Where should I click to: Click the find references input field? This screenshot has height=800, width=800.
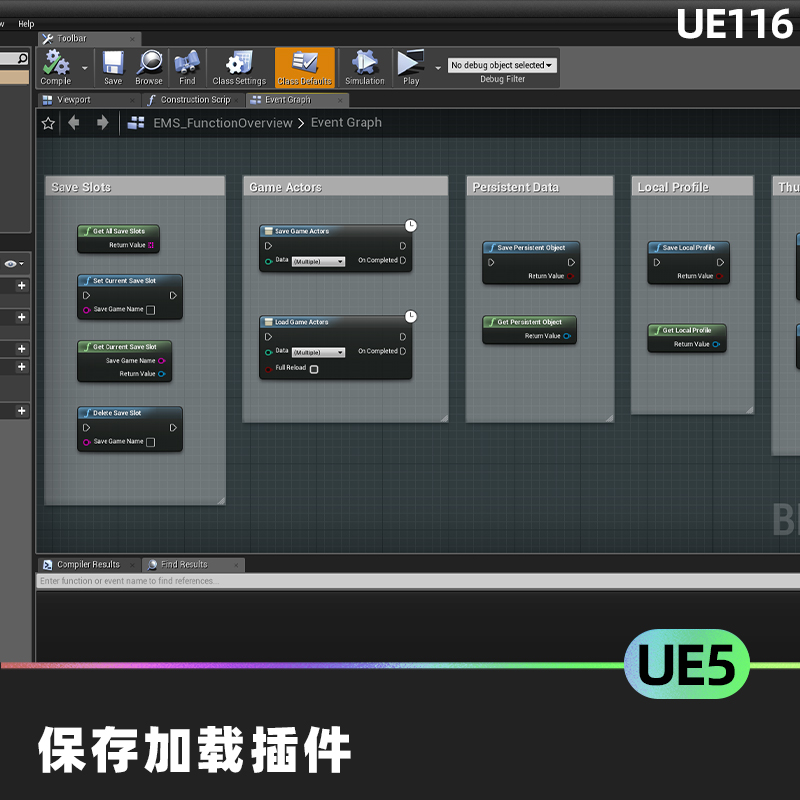[418, 581]
